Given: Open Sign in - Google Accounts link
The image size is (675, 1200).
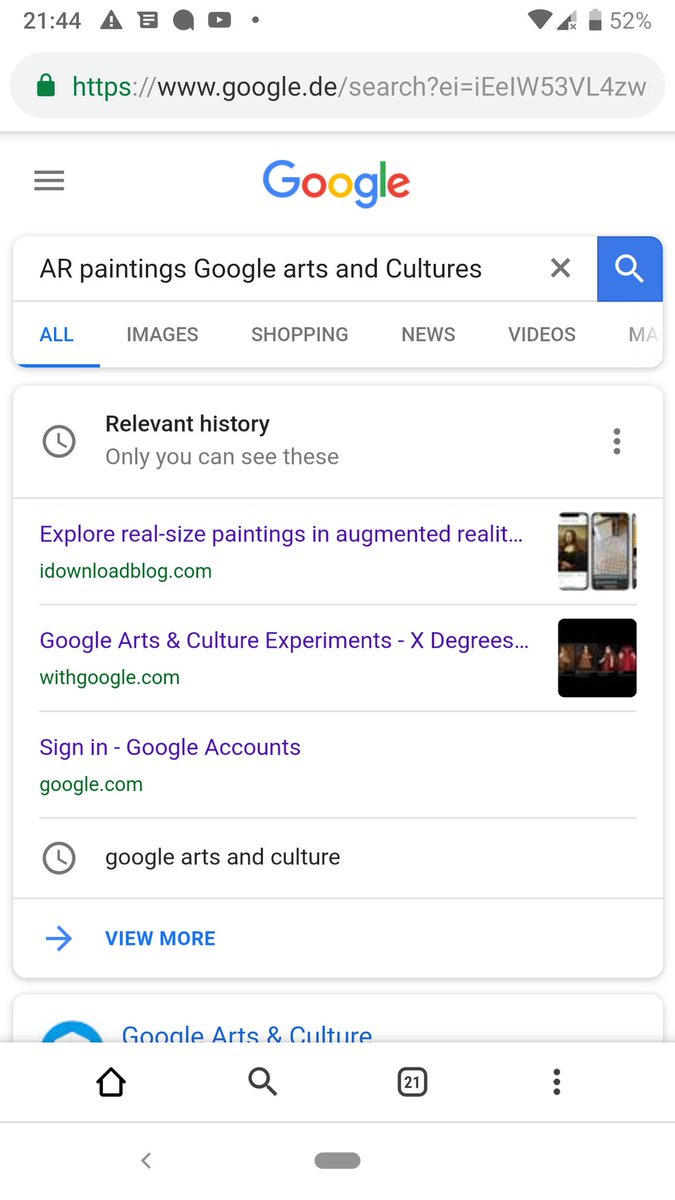Looking at the screenshot, I should (x=170, y=747).
